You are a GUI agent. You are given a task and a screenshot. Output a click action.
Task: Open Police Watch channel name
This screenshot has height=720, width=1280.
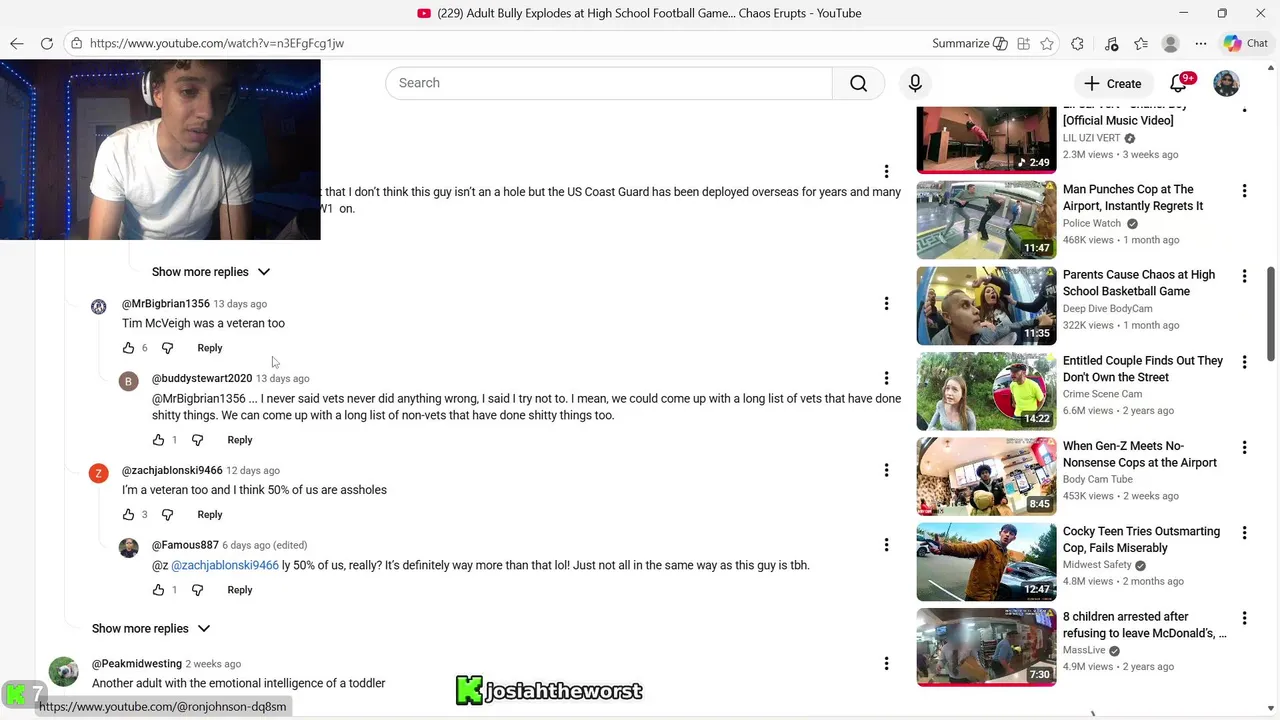1092,224
